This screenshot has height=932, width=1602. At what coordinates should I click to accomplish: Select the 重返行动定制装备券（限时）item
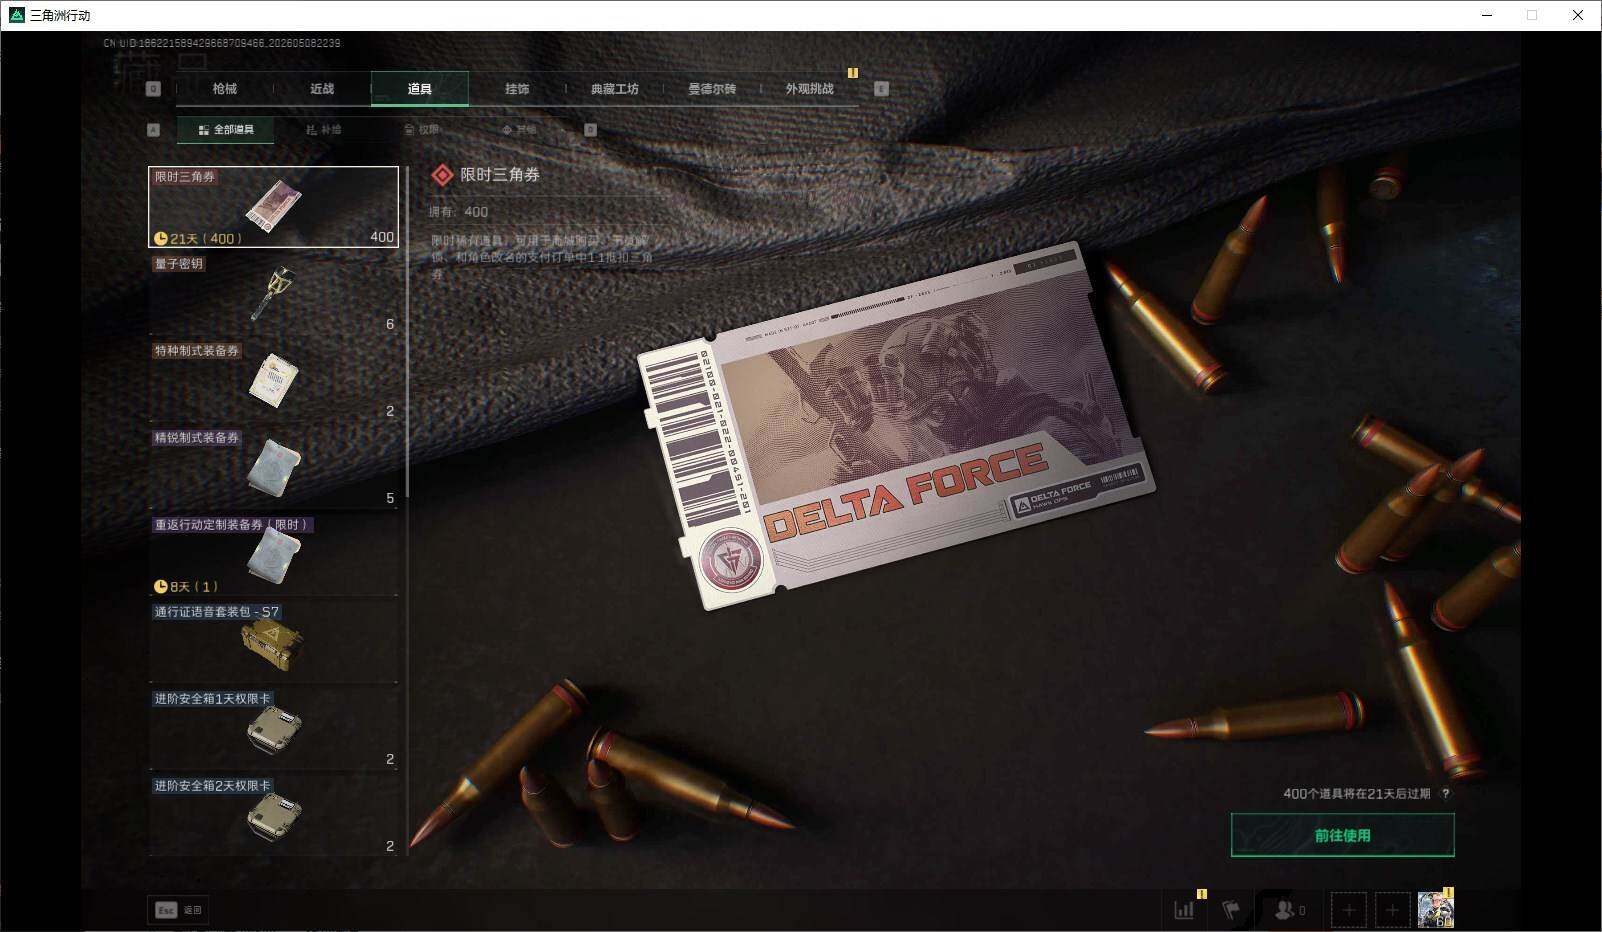(273, 555)
